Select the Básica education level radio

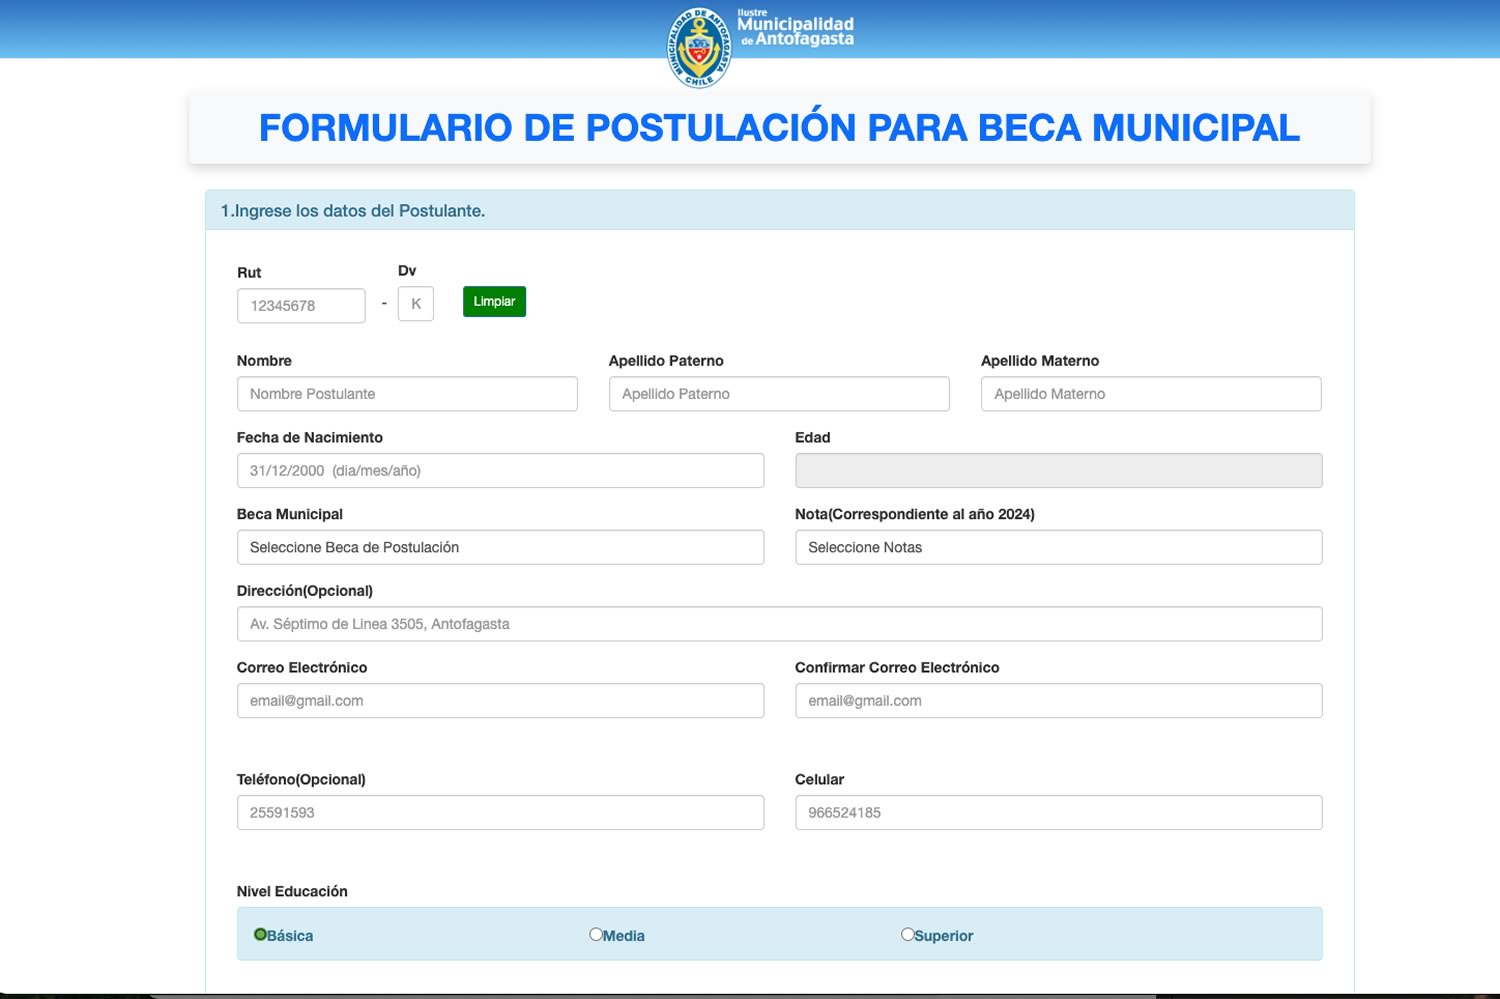click(x=260, y=934)
